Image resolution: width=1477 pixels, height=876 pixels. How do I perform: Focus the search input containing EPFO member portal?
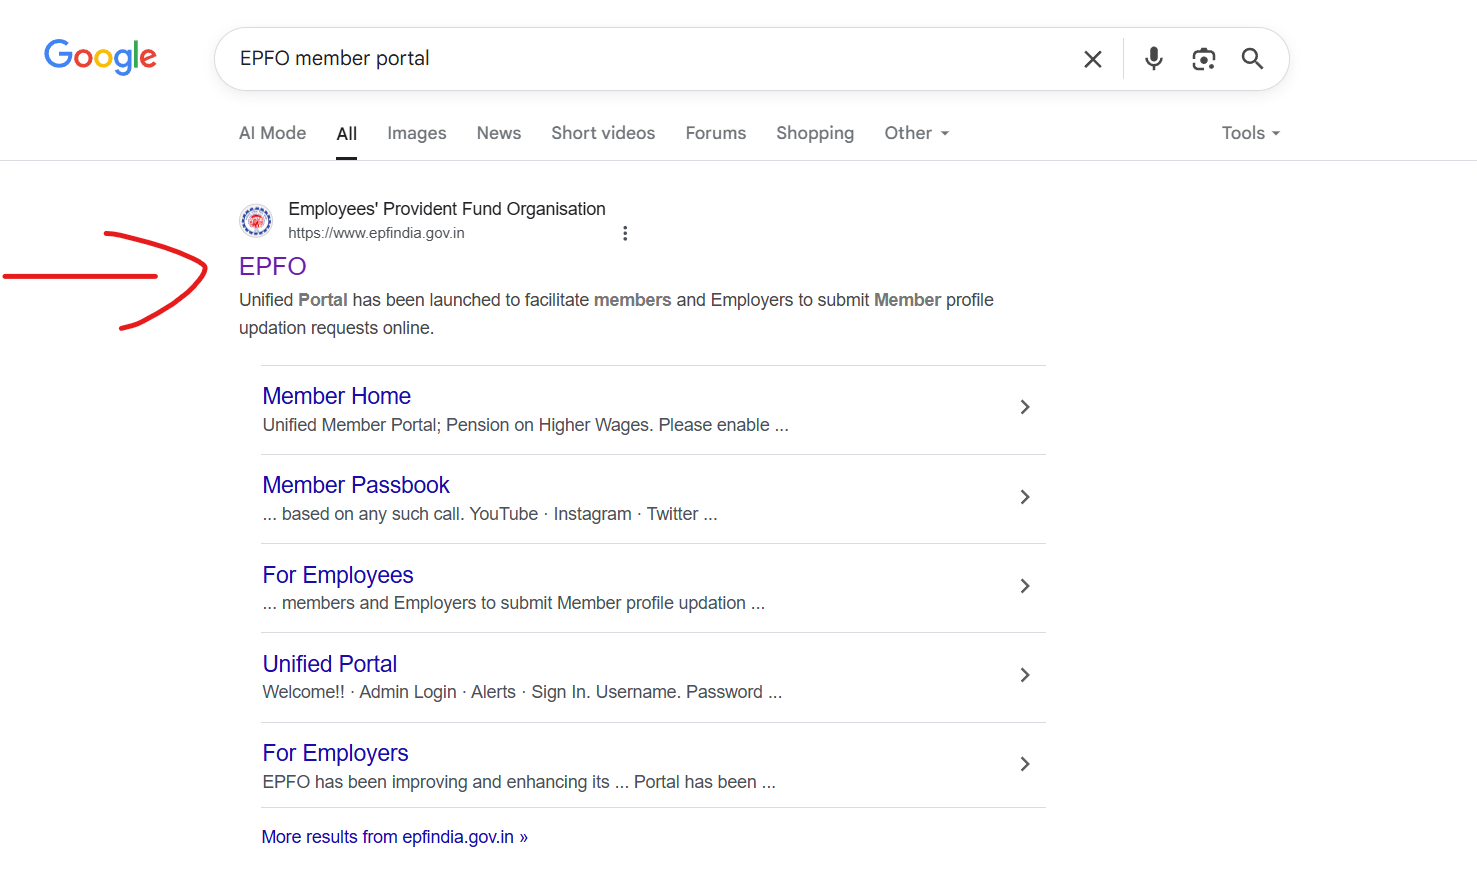[x=650, y=59]
